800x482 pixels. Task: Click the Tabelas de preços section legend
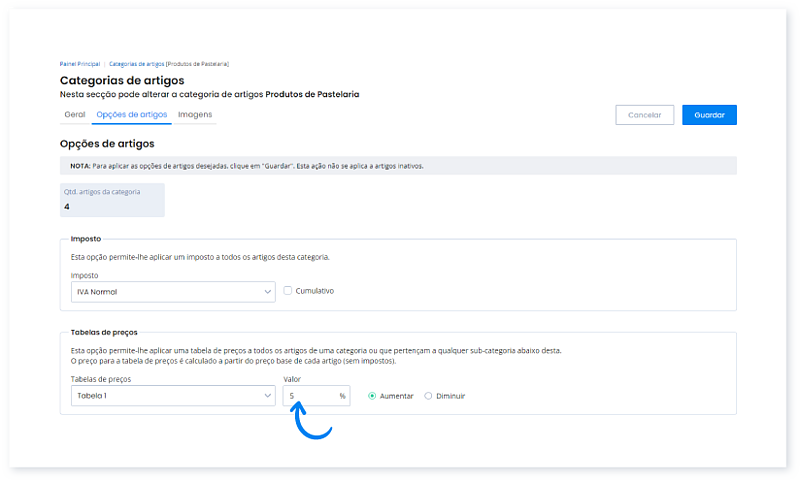click(x=104, y=332)
